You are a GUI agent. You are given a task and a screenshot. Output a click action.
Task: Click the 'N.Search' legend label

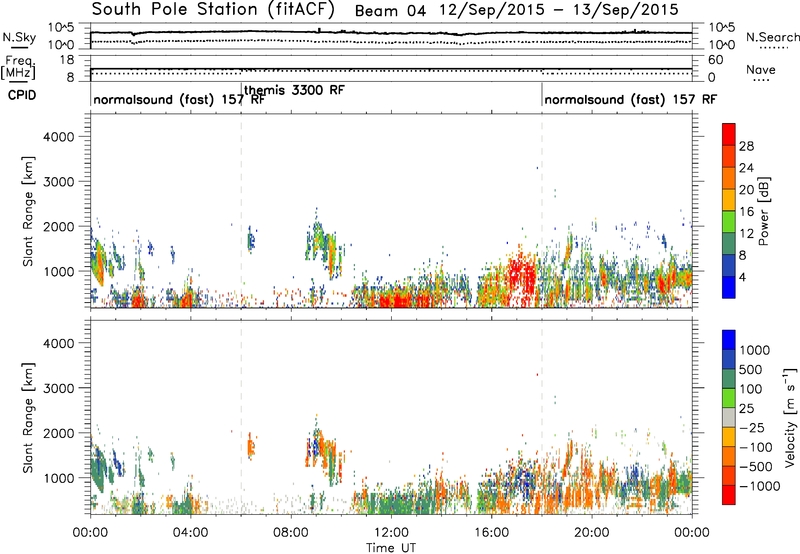tap(772, 37)
